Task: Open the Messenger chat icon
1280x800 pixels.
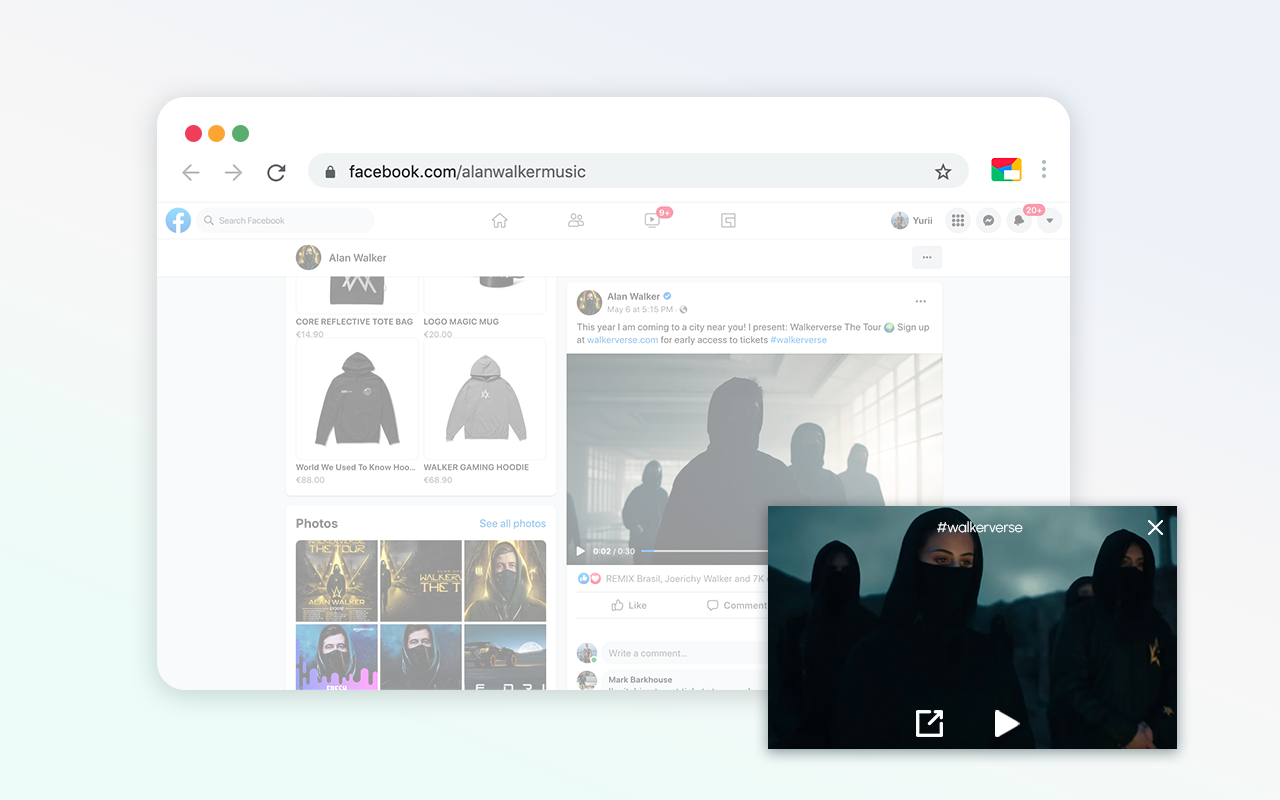Action: [x=988, y=220]
